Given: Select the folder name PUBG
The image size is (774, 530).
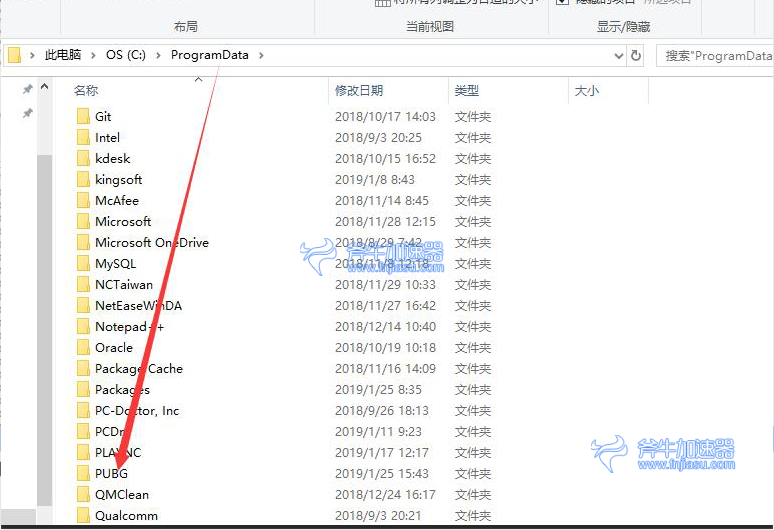Looking at the screenshot, I should click(111, 473).
